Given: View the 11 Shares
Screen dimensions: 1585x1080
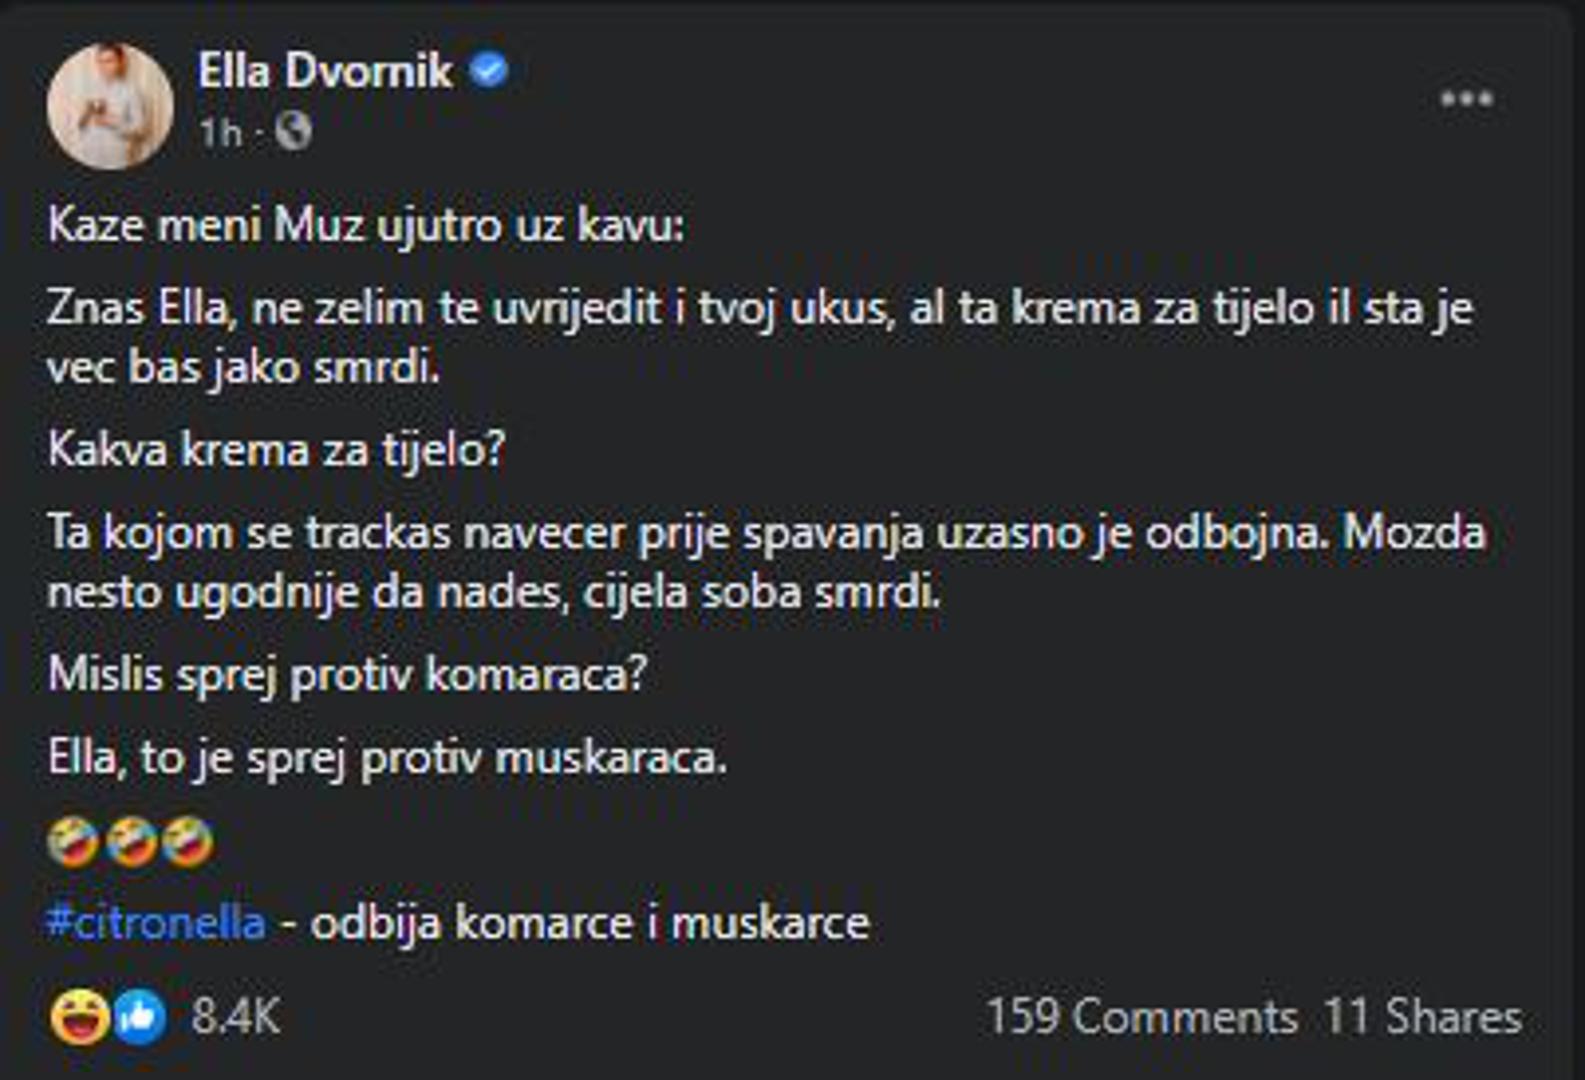Looking at the screenshot, I should pyautogui.click(x=1422, y=1017).
